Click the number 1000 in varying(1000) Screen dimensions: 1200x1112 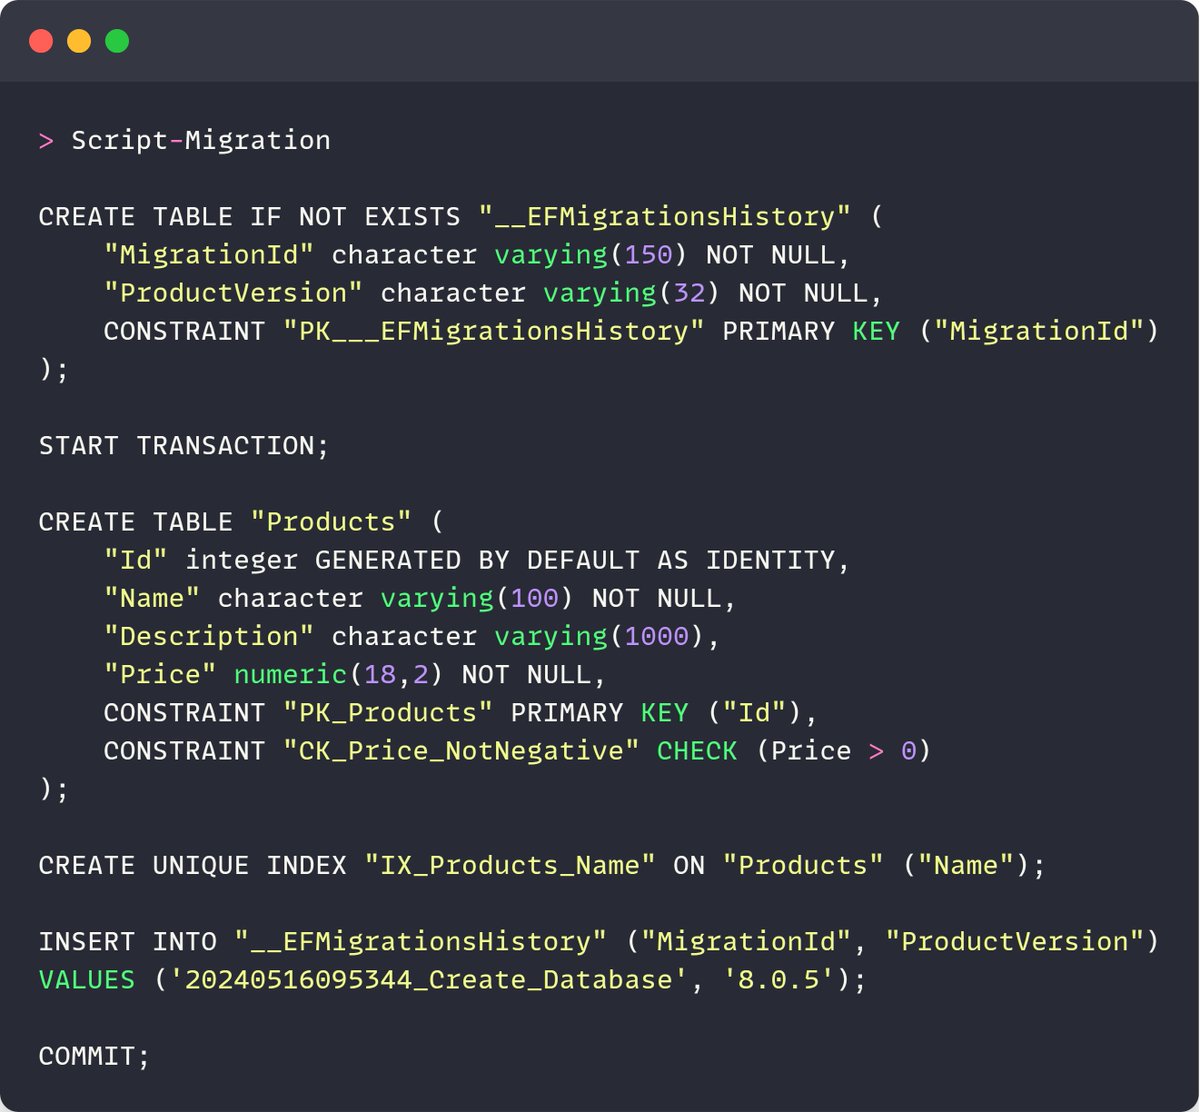pos(657,636)
